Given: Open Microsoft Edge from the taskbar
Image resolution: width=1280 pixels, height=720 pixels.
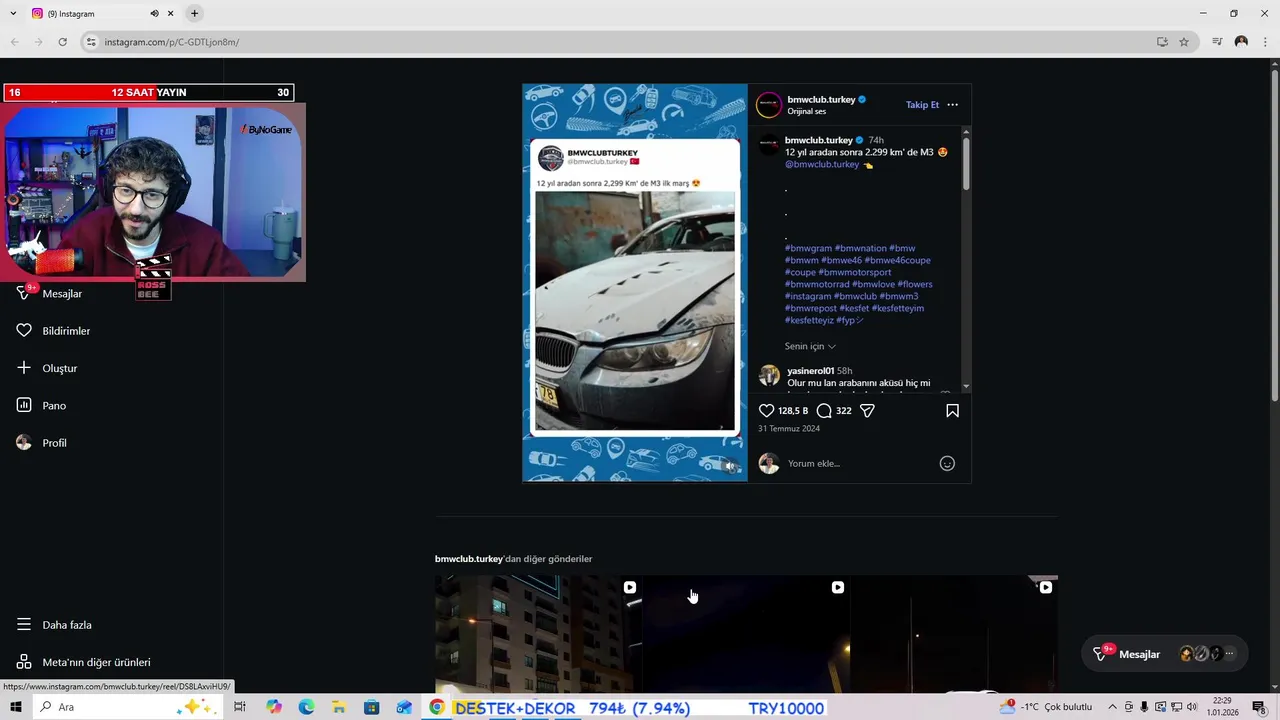Looking at the screenshot, I should pos(306,707).
